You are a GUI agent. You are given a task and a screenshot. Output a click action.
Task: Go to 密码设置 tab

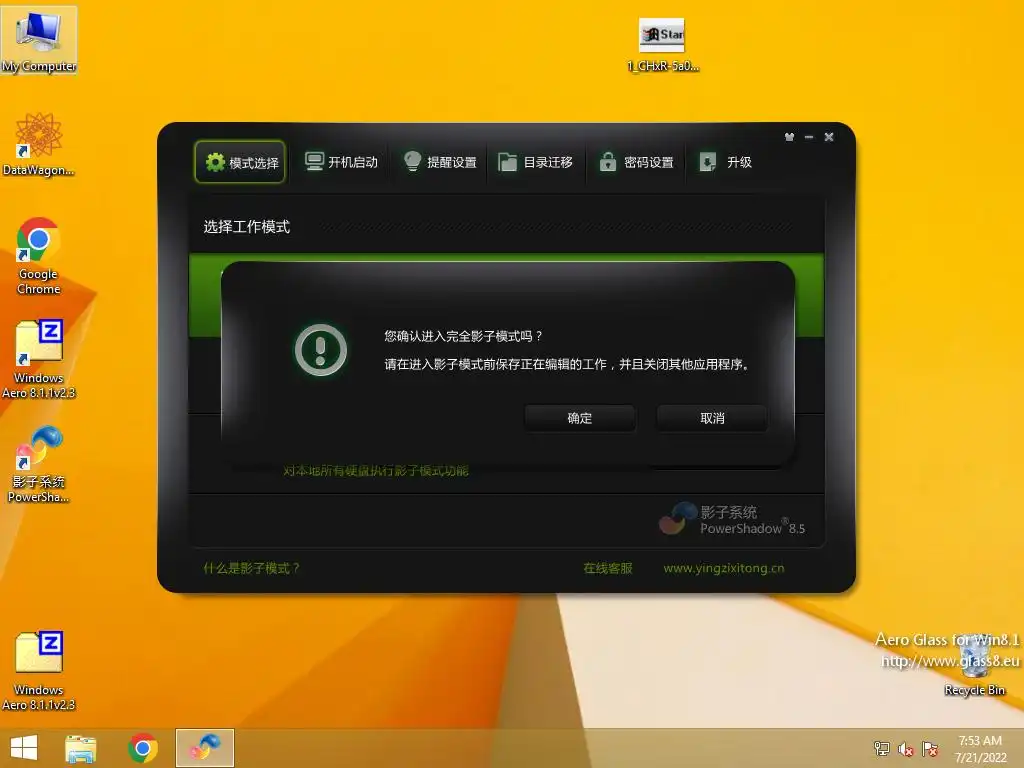click(x=636, y=162)
